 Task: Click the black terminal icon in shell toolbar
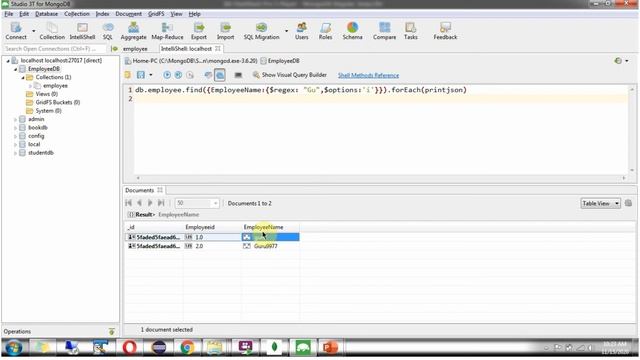coord(238,75)
